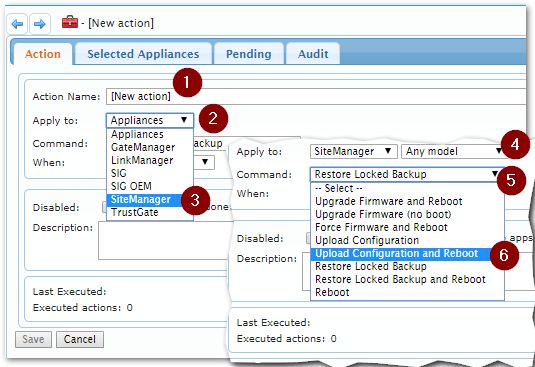This screenshot has width=535, height=367.
Task: Click the red toolbox action icon
Action: (x=70, y=23)
